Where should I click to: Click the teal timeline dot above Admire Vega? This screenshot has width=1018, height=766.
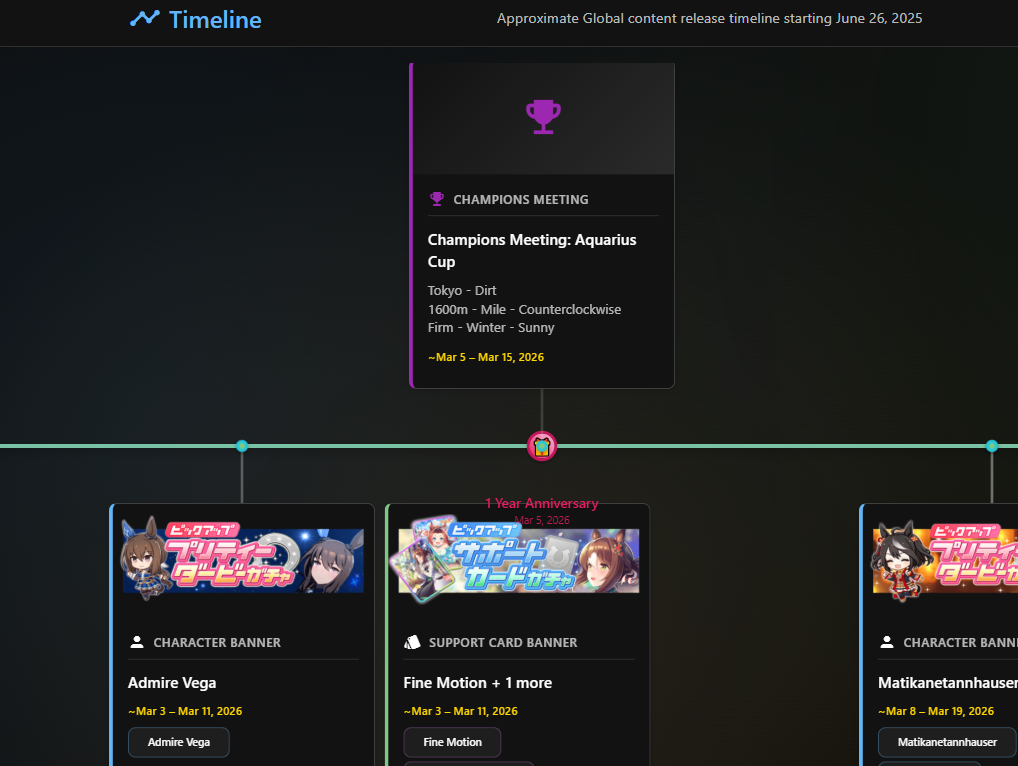click(x=242, y=446)
